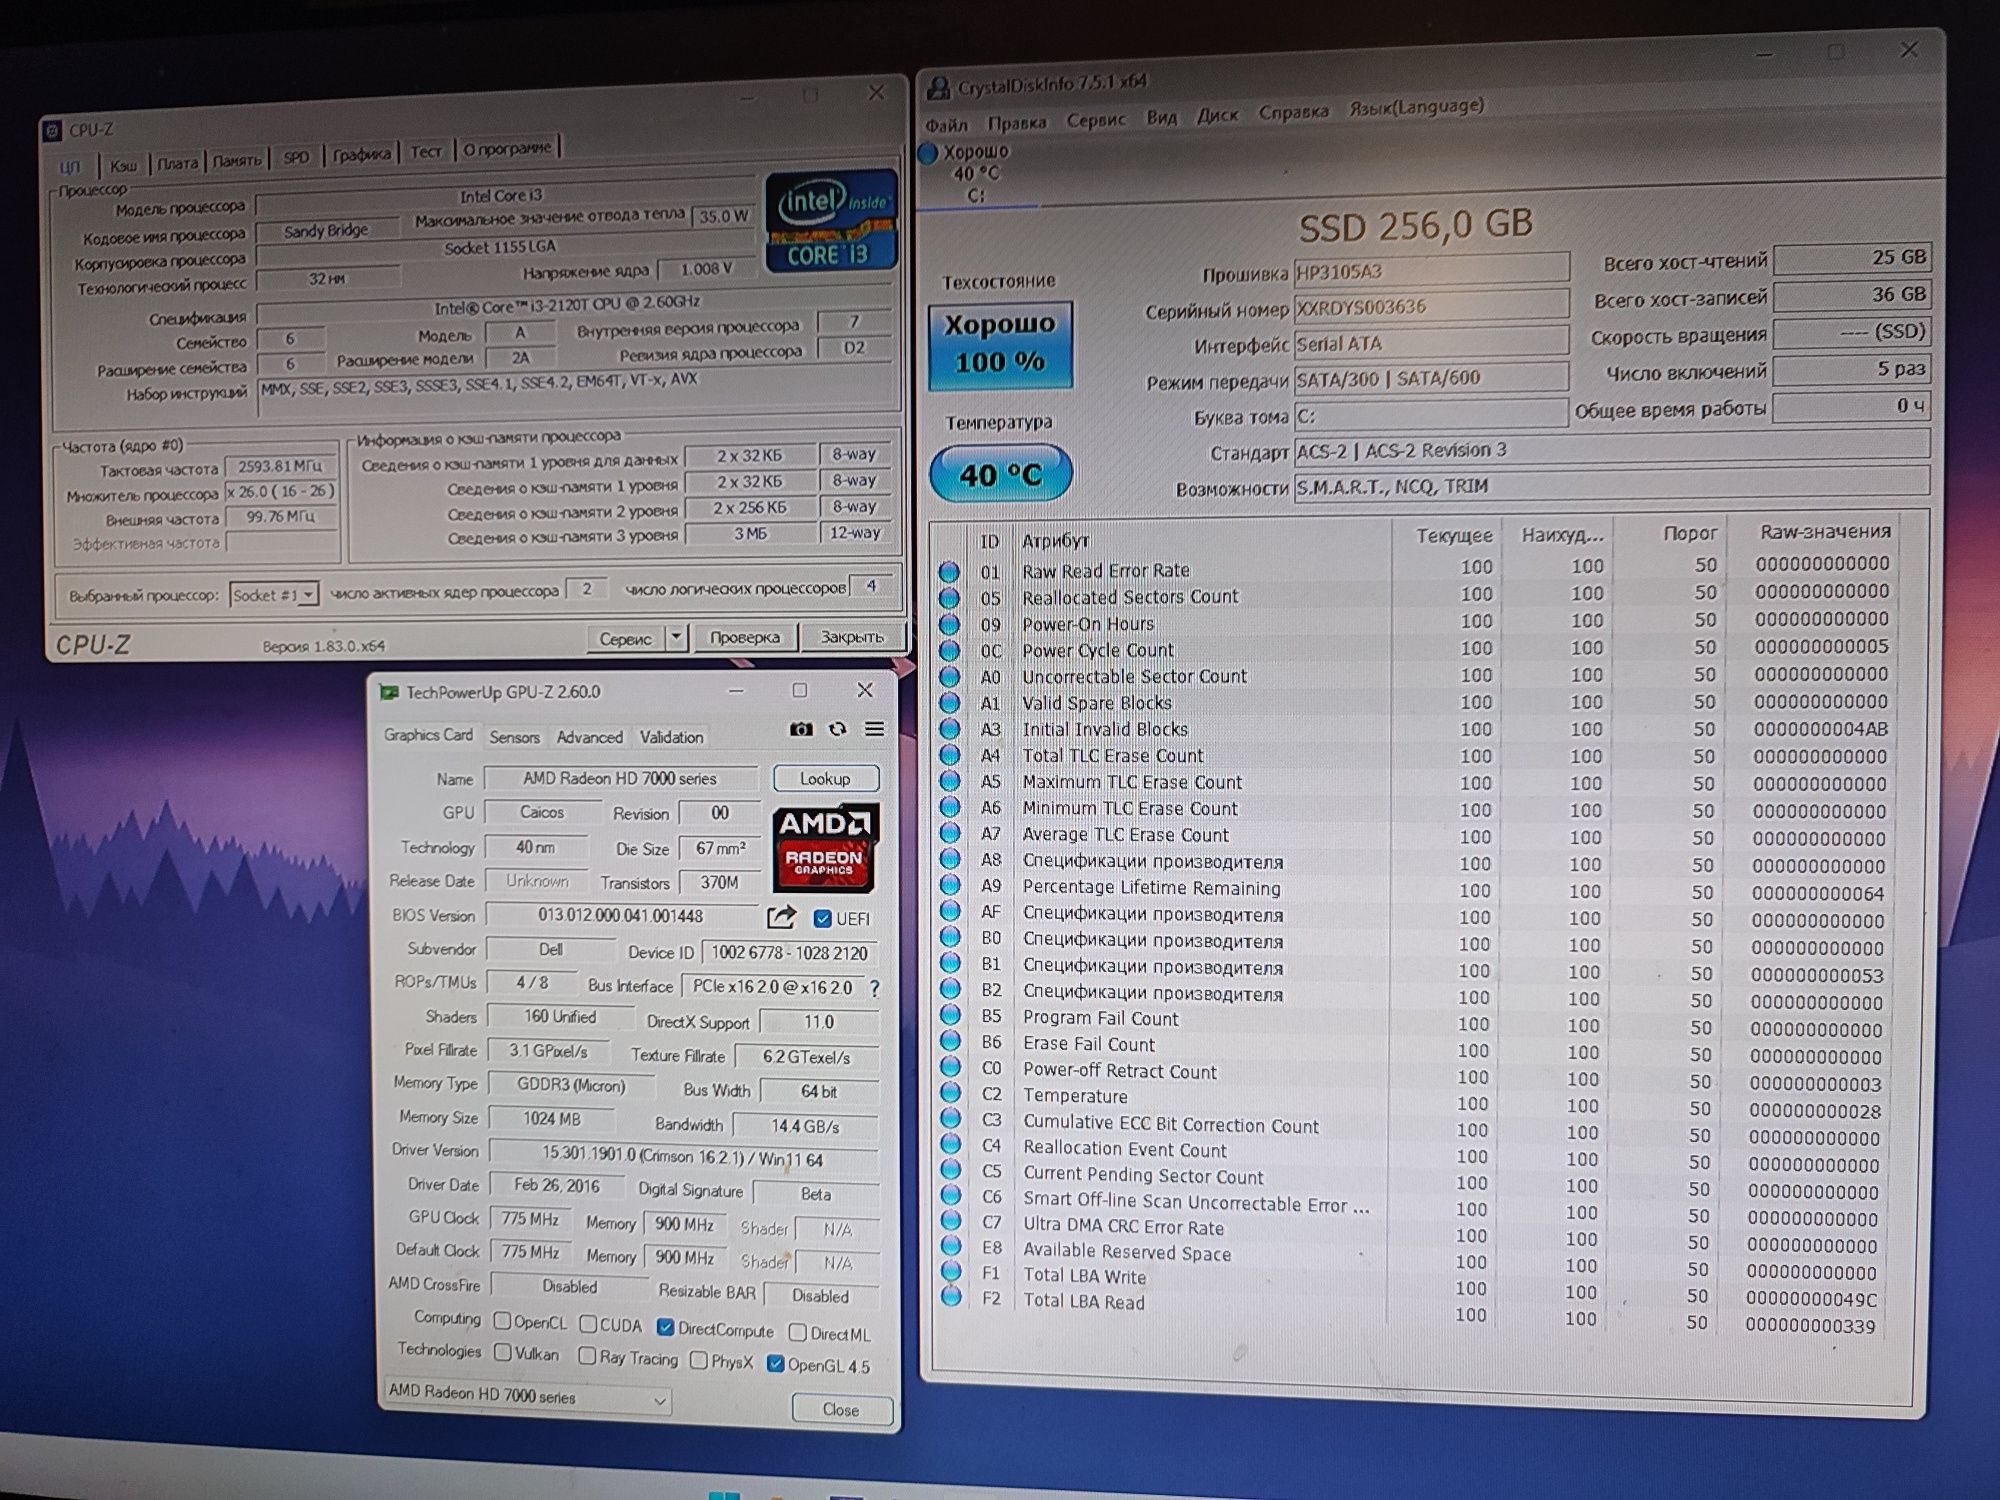Click the Bus Interface question mark in GPU-Z
The image size is (2000, 1500).
pos(875,988)
